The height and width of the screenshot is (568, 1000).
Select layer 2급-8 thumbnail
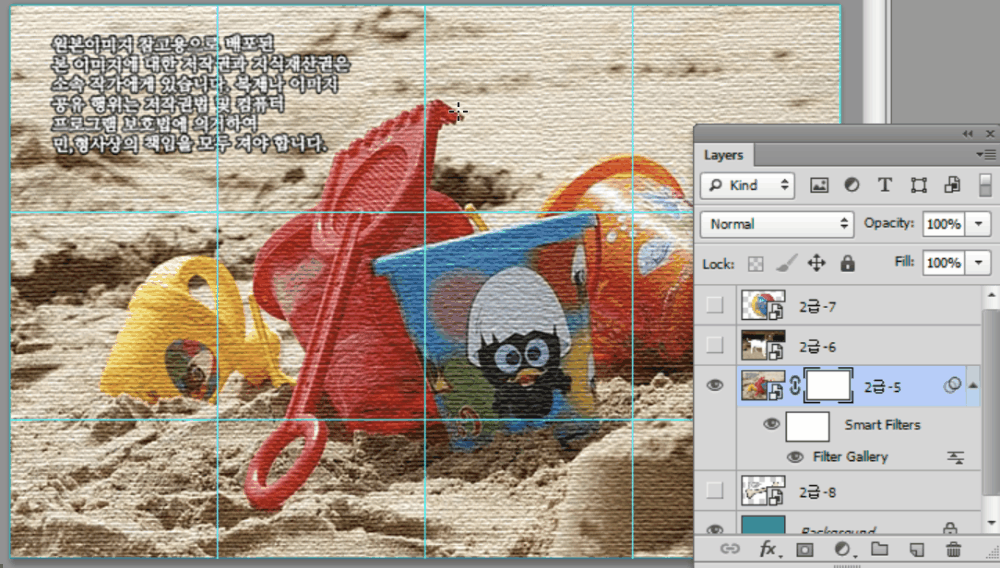pyautogui.click(x=763, y=490)
